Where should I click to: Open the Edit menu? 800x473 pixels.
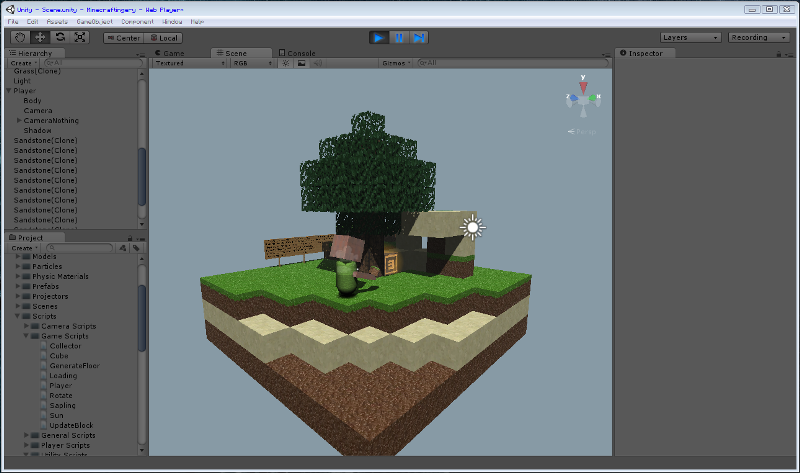pyautogui.click(x=32, y=21)
